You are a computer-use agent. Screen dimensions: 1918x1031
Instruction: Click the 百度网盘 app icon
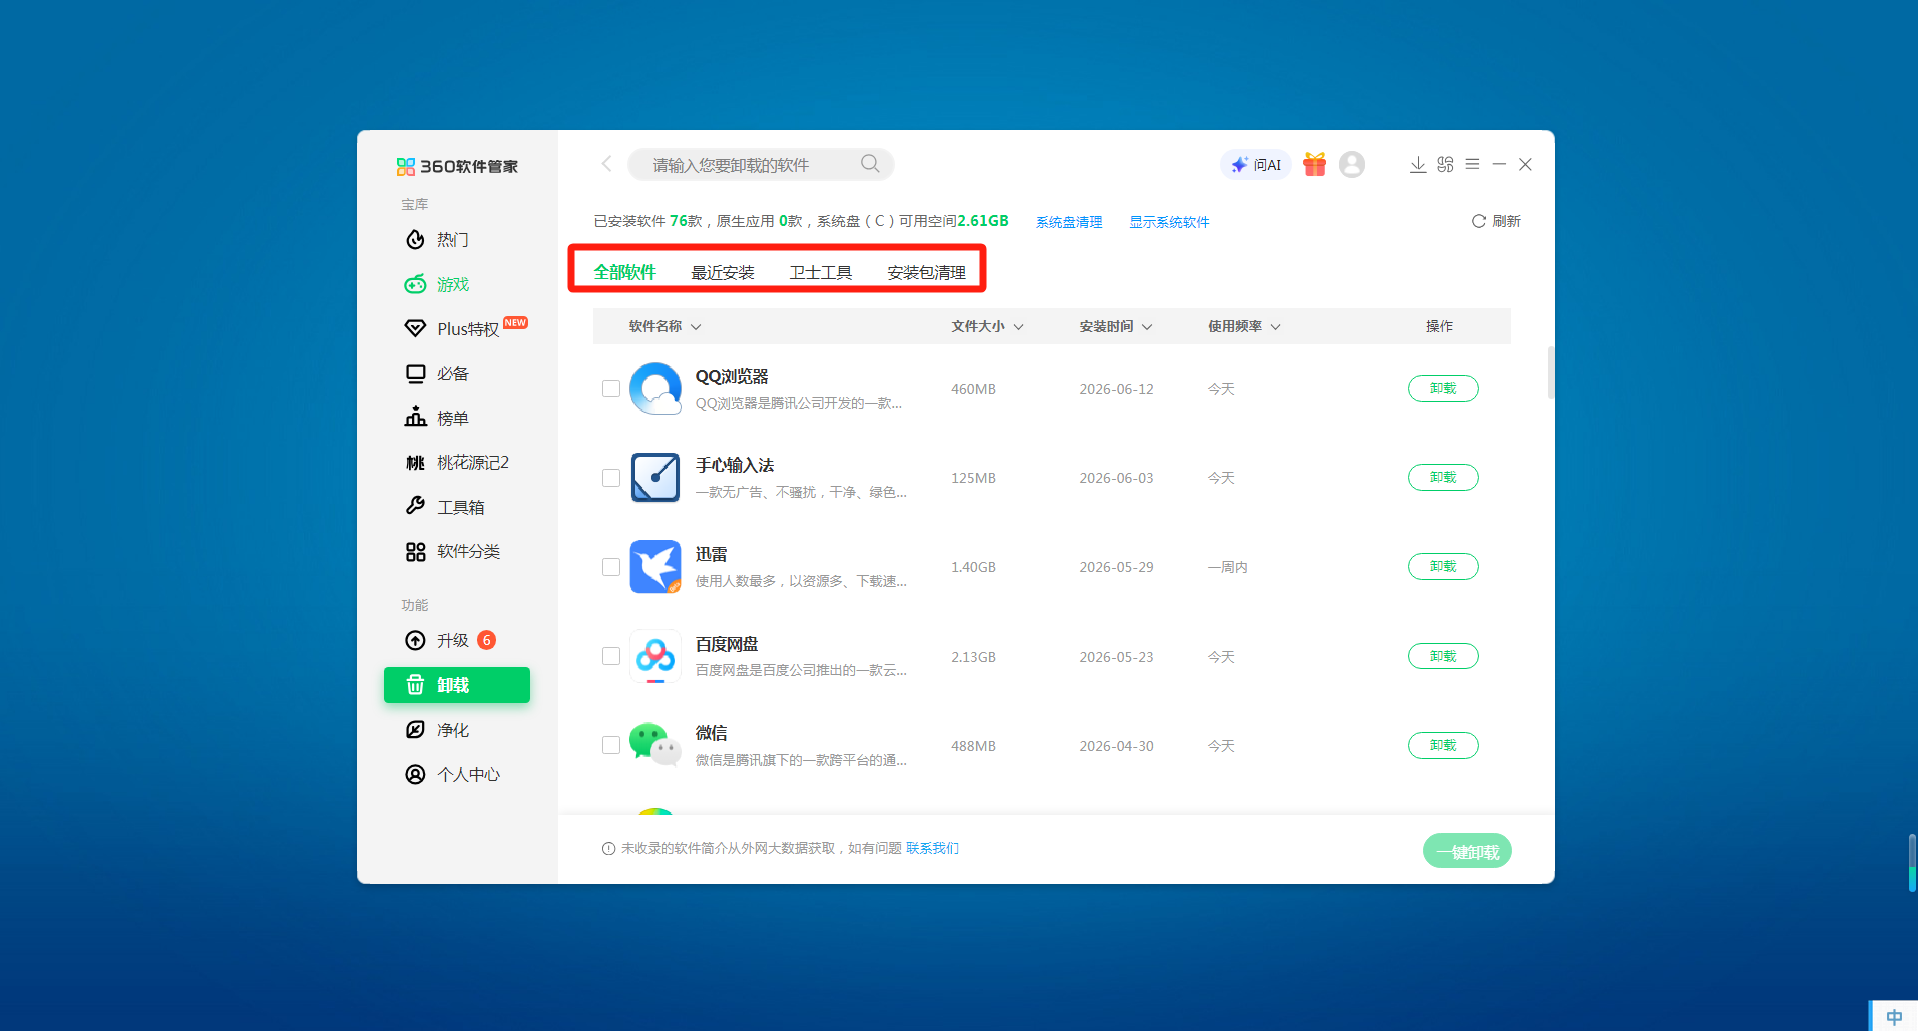pos(655,656)
